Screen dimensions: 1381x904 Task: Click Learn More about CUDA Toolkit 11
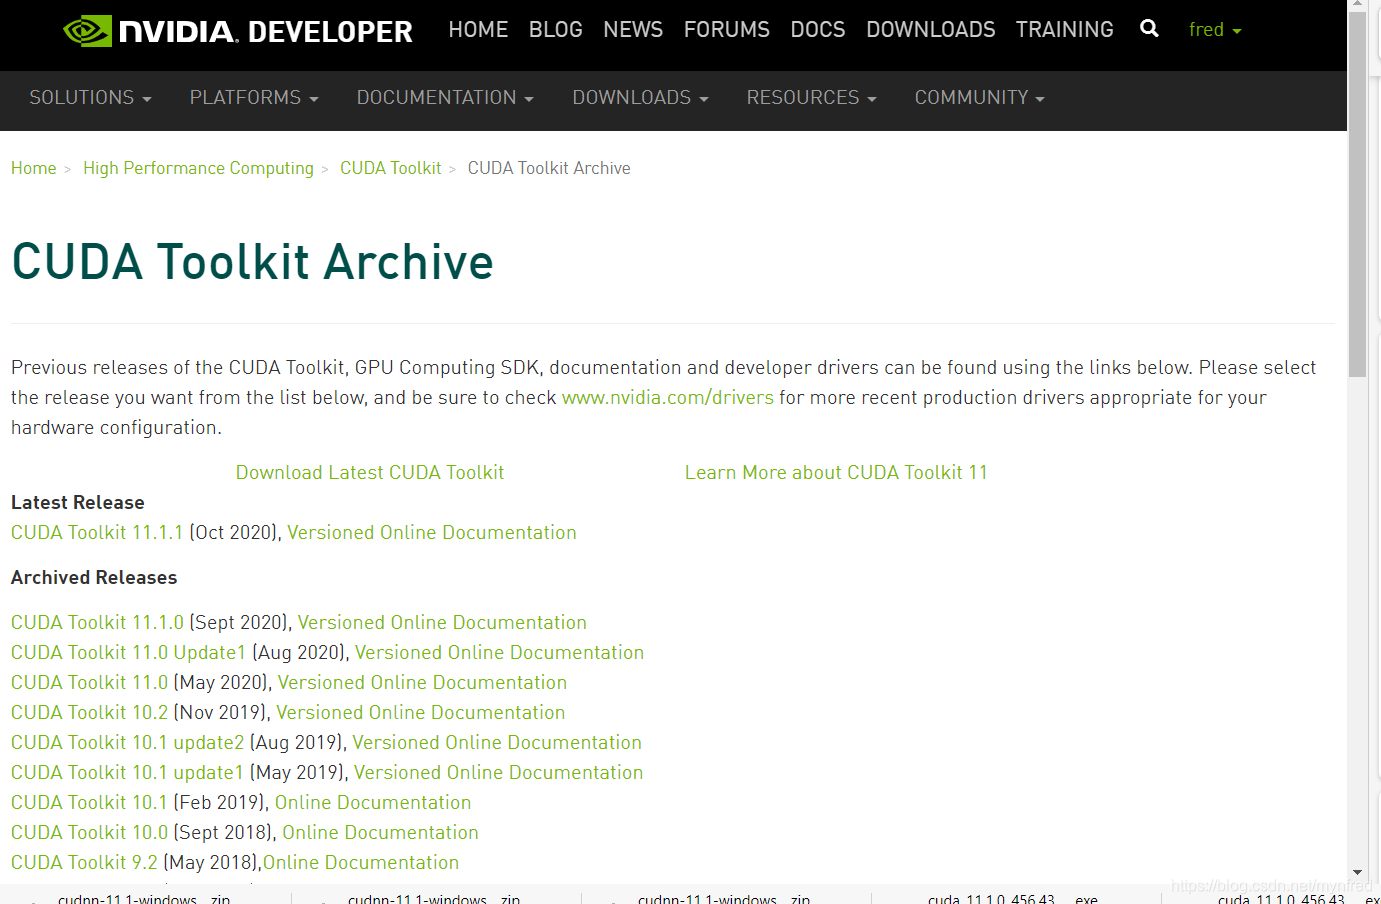(x=836, y=473)
